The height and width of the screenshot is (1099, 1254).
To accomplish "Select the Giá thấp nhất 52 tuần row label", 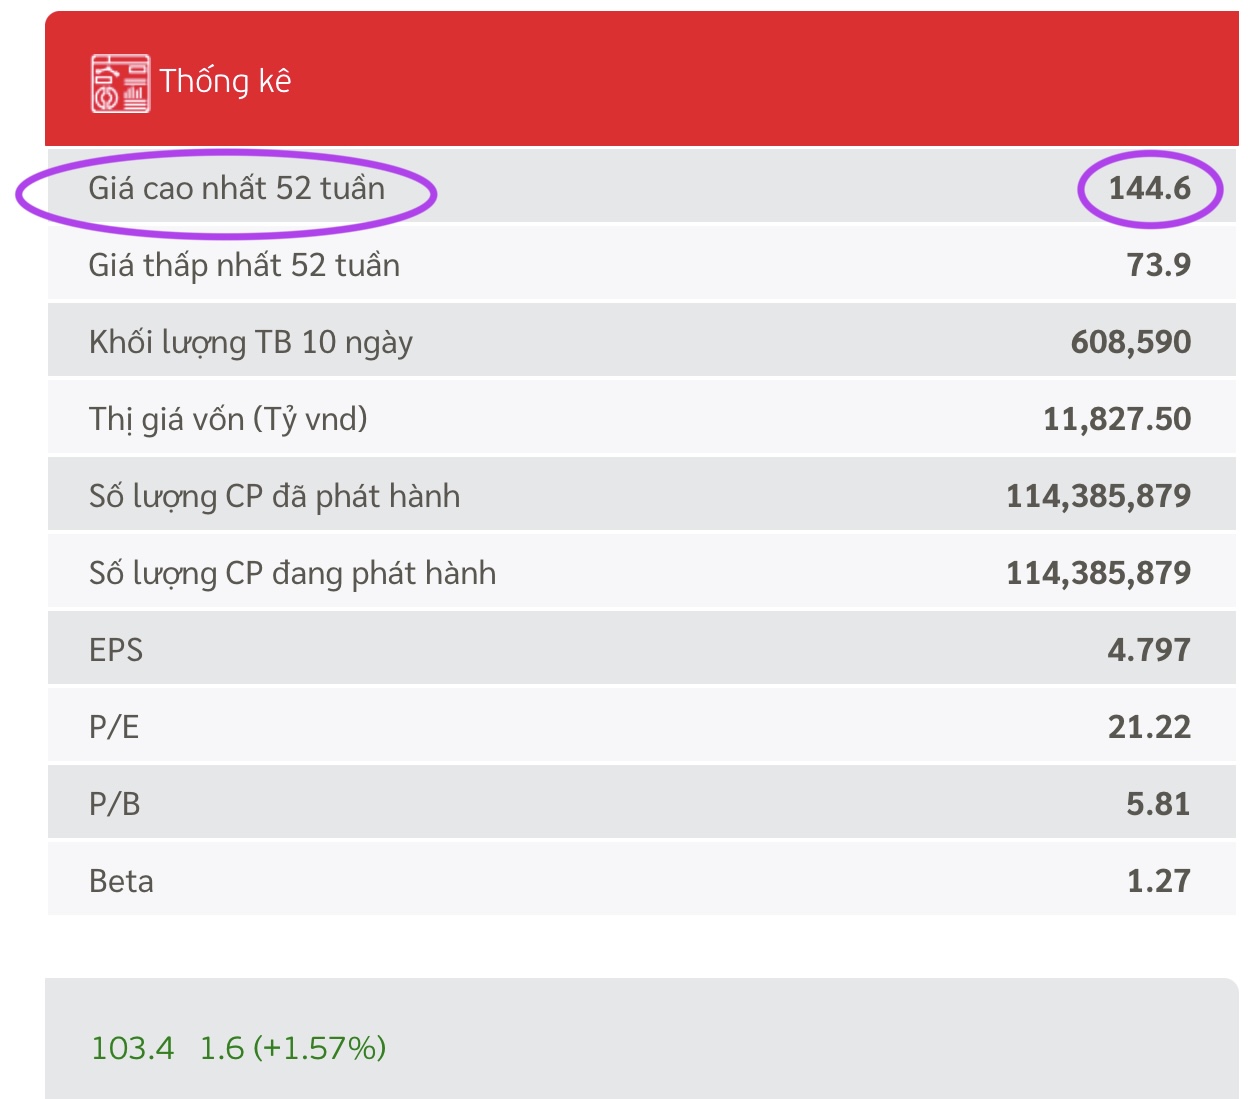I will (244, 265).
